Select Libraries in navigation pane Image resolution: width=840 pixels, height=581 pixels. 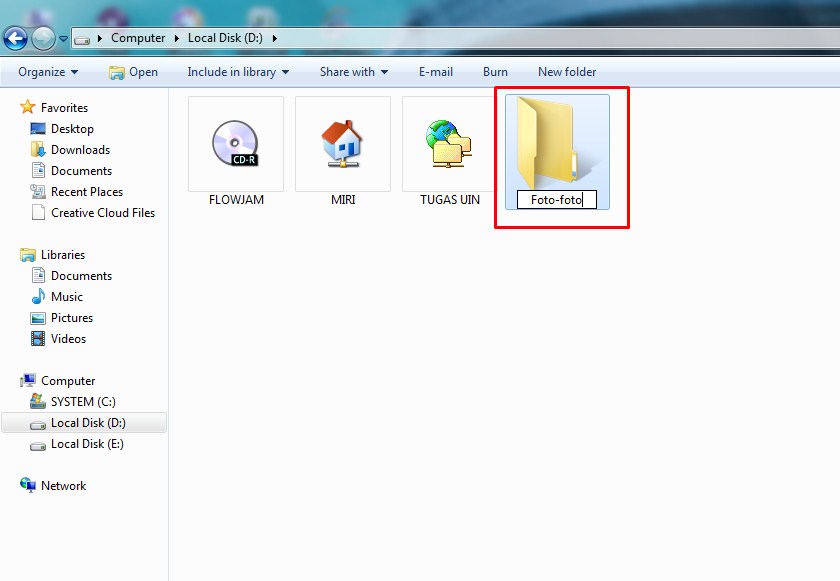pyautogui.click(x=63, y=255)
